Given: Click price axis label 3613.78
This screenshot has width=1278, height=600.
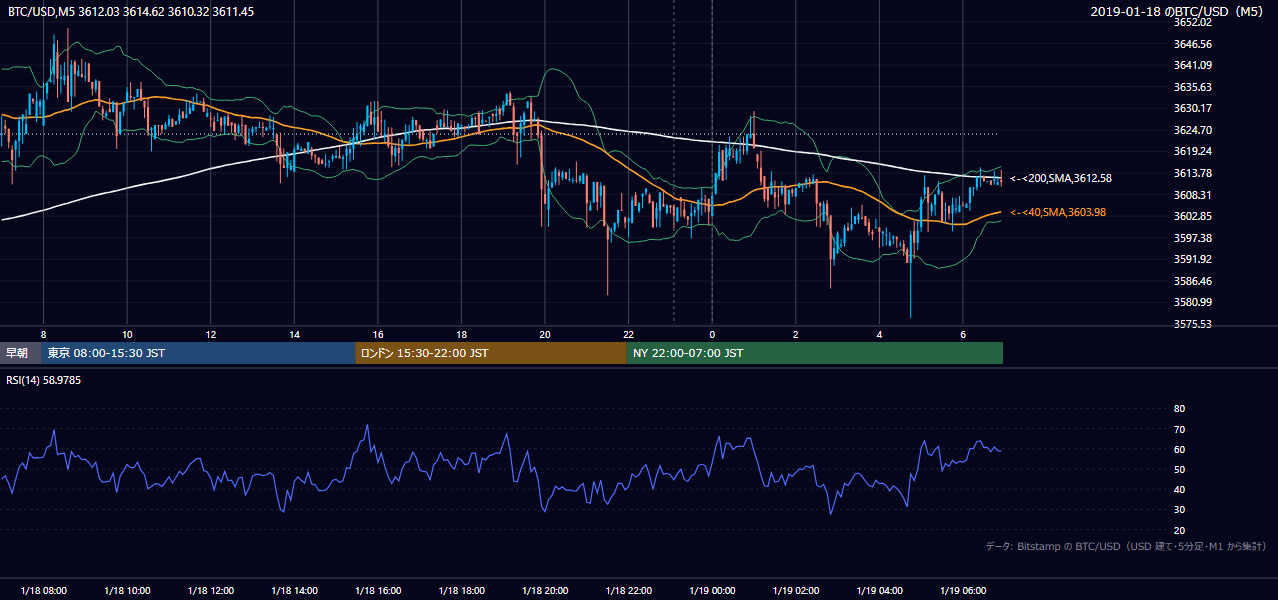Looking at the screenshot, I should coord(1193,173).
